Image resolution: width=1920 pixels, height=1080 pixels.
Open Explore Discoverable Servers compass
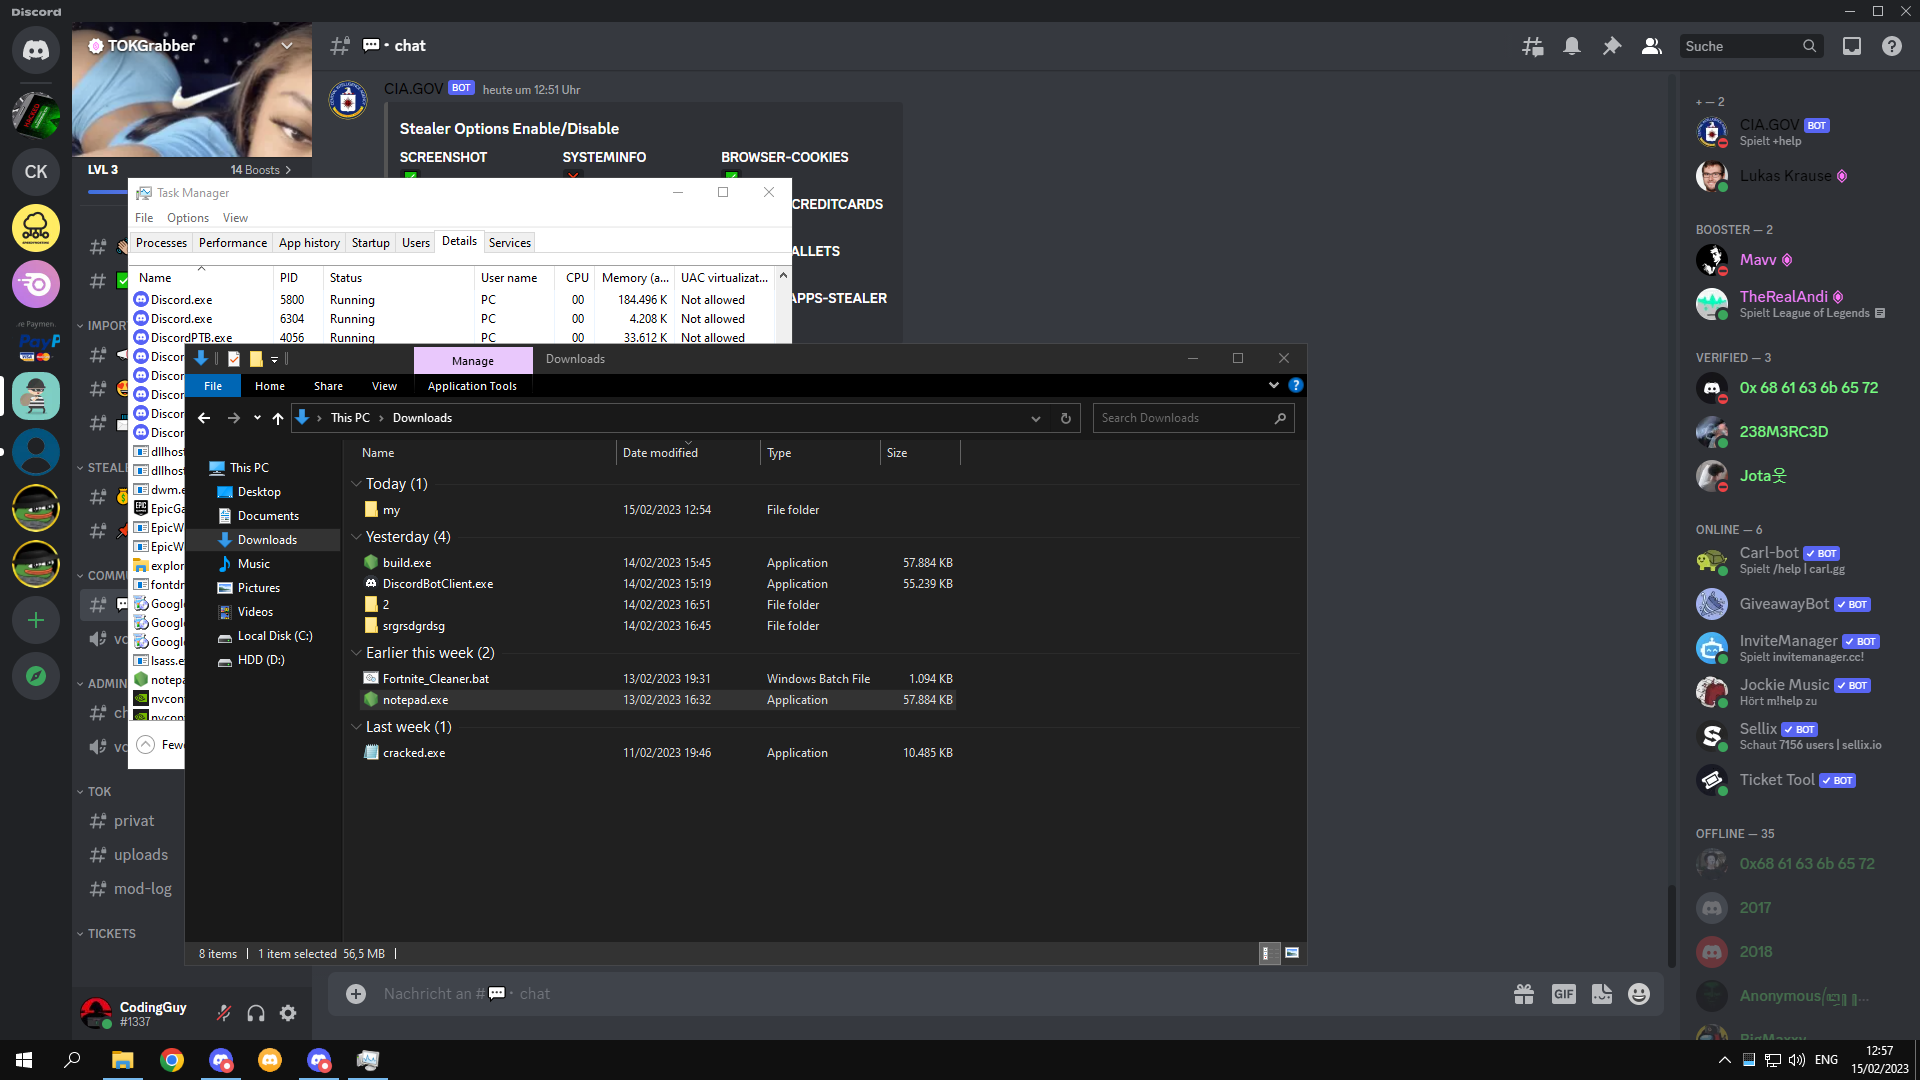36,676
